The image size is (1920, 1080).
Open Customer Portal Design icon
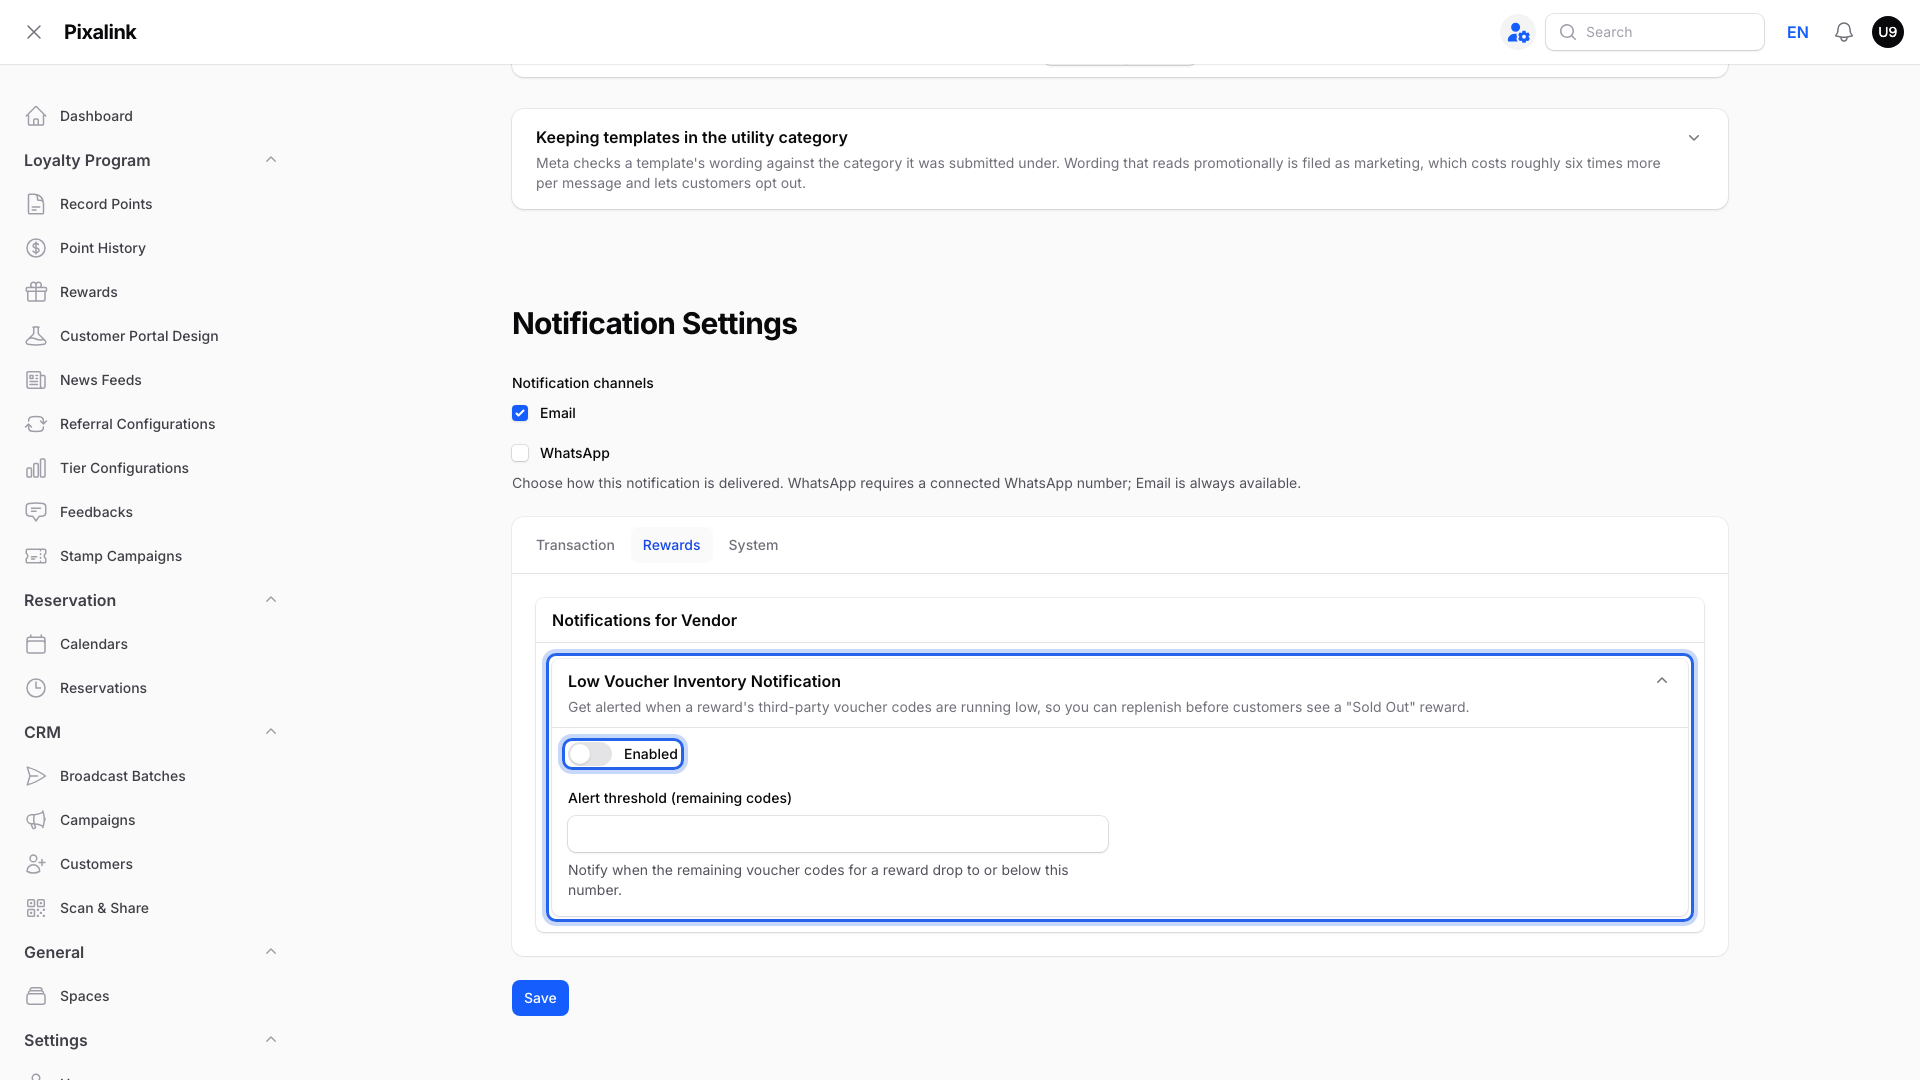pyautogui.click(x=36, y=336)
